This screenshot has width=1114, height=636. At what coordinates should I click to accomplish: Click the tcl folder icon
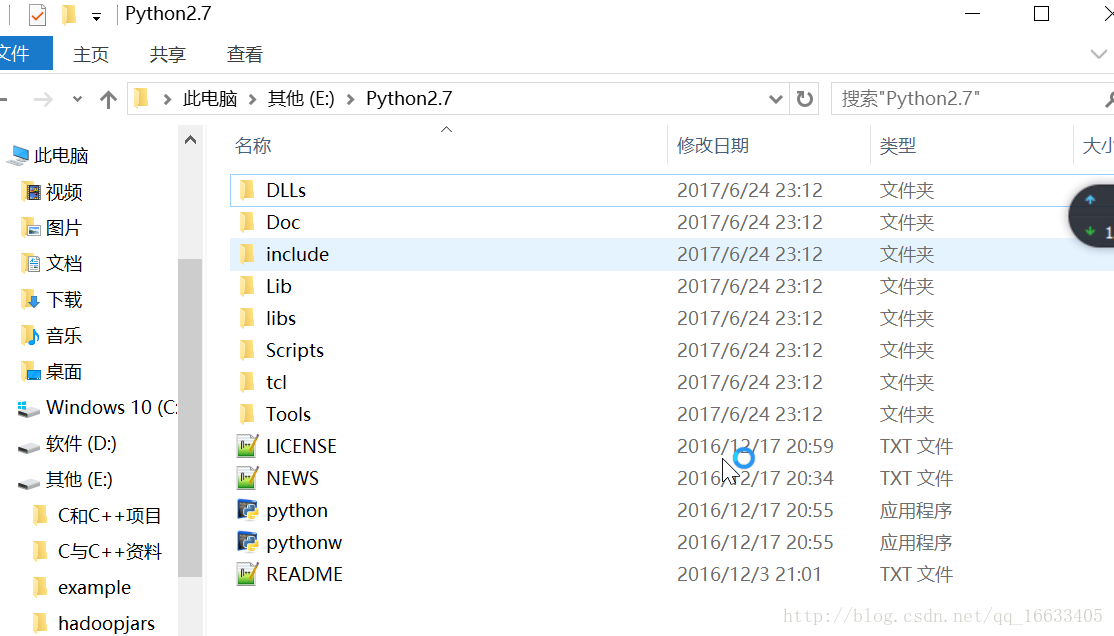[247, 382]
